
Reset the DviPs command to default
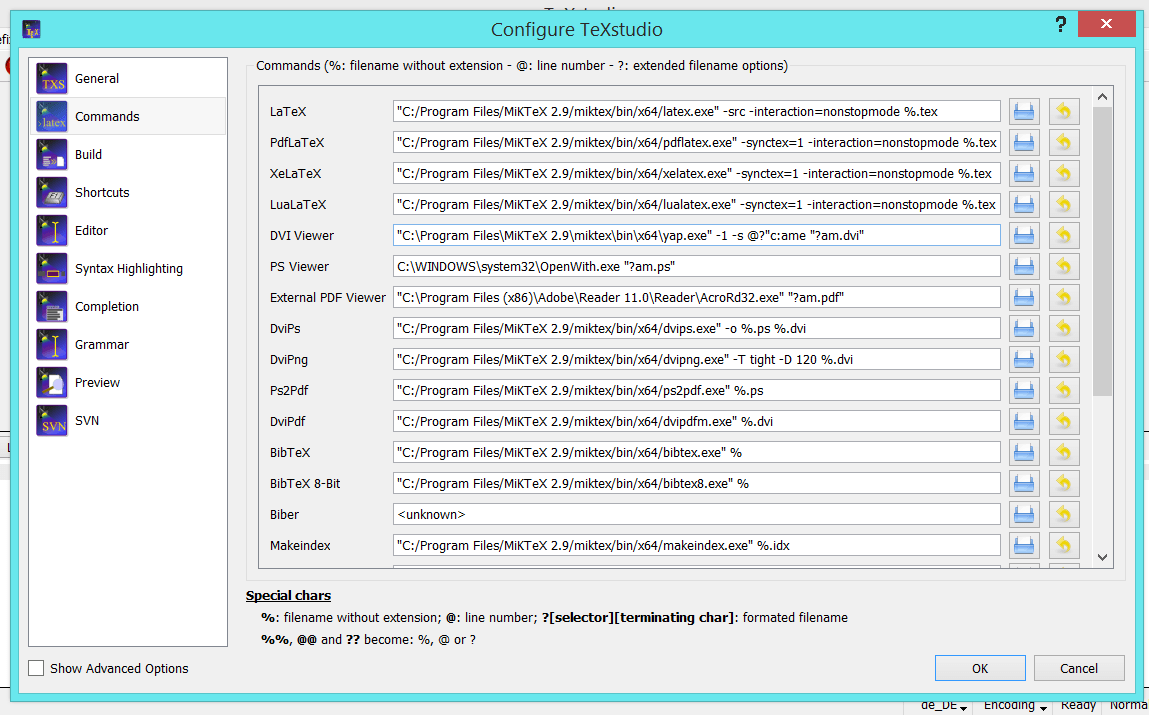click(1063, 328)
